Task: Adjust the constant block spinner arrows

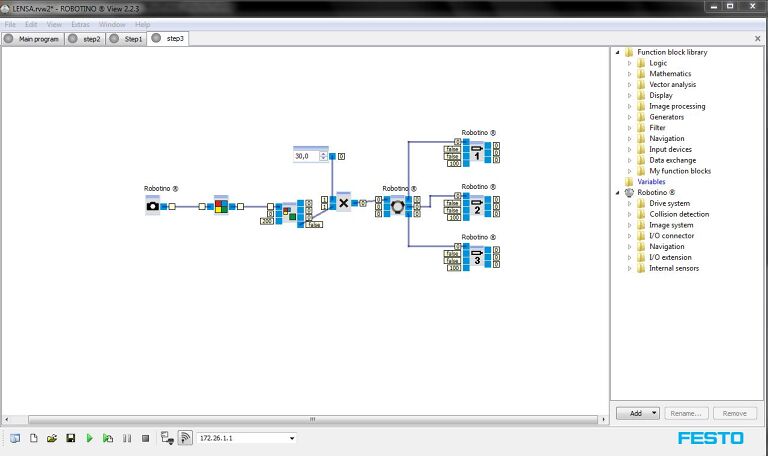Action: click(x=323, y=156)
